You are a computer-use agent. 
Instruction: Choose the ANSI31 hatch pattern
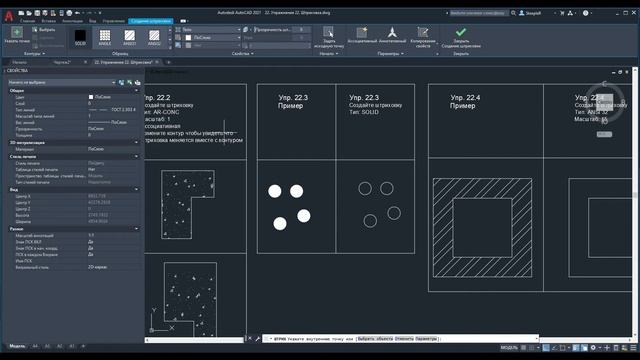point(129,37)
